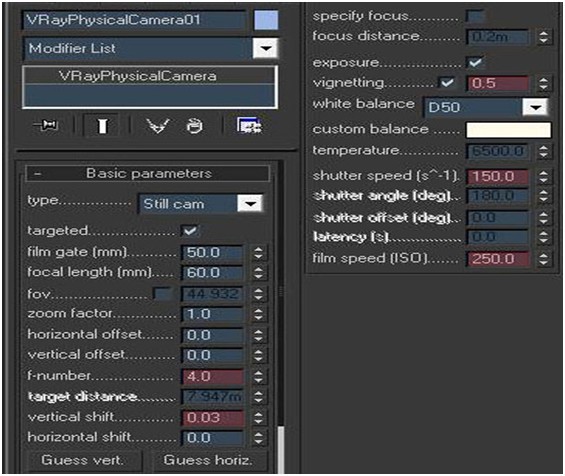565x476 pixels.
Task: Click the vertical shift spinner arrows
Action: coord(258,418)
